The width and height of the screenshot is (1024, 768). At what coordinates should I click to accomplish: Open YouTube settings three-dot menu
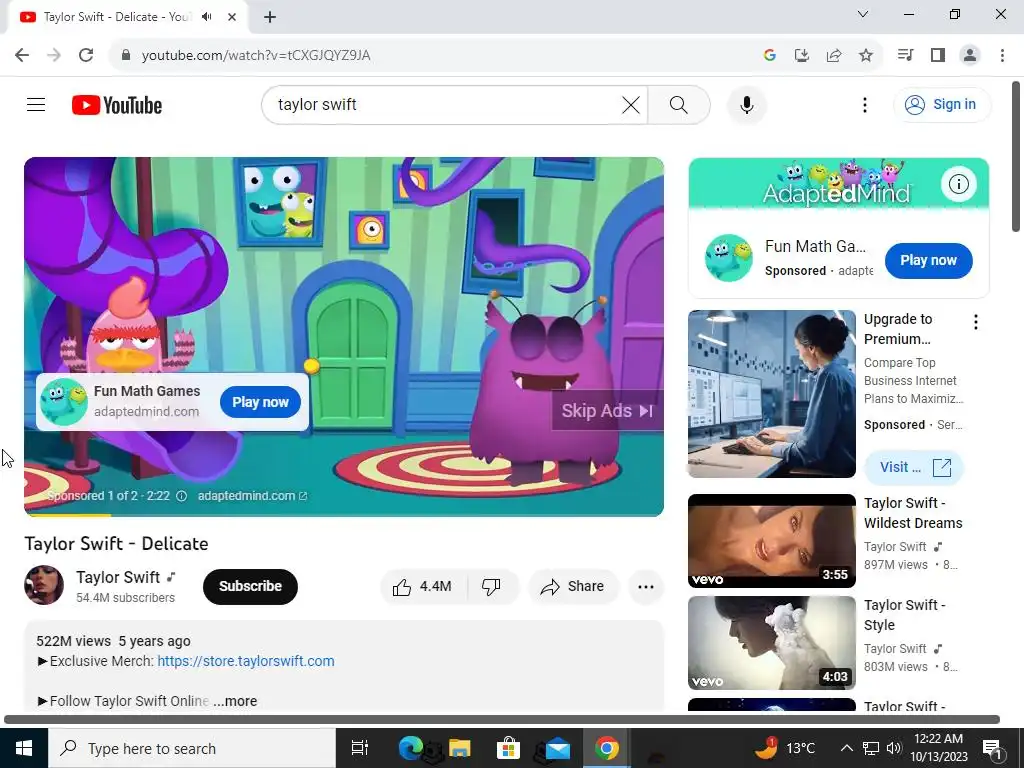pos(865,104)
